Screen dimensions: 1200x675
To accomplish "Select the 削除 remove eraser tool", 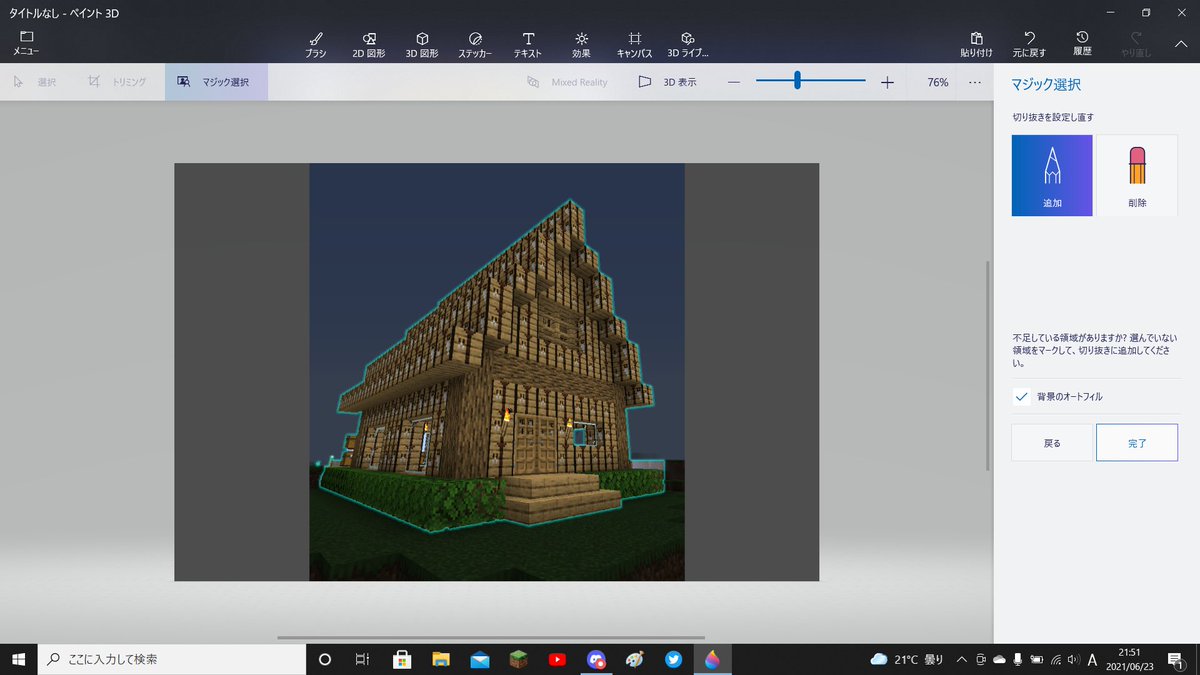I will (1137, 175).
